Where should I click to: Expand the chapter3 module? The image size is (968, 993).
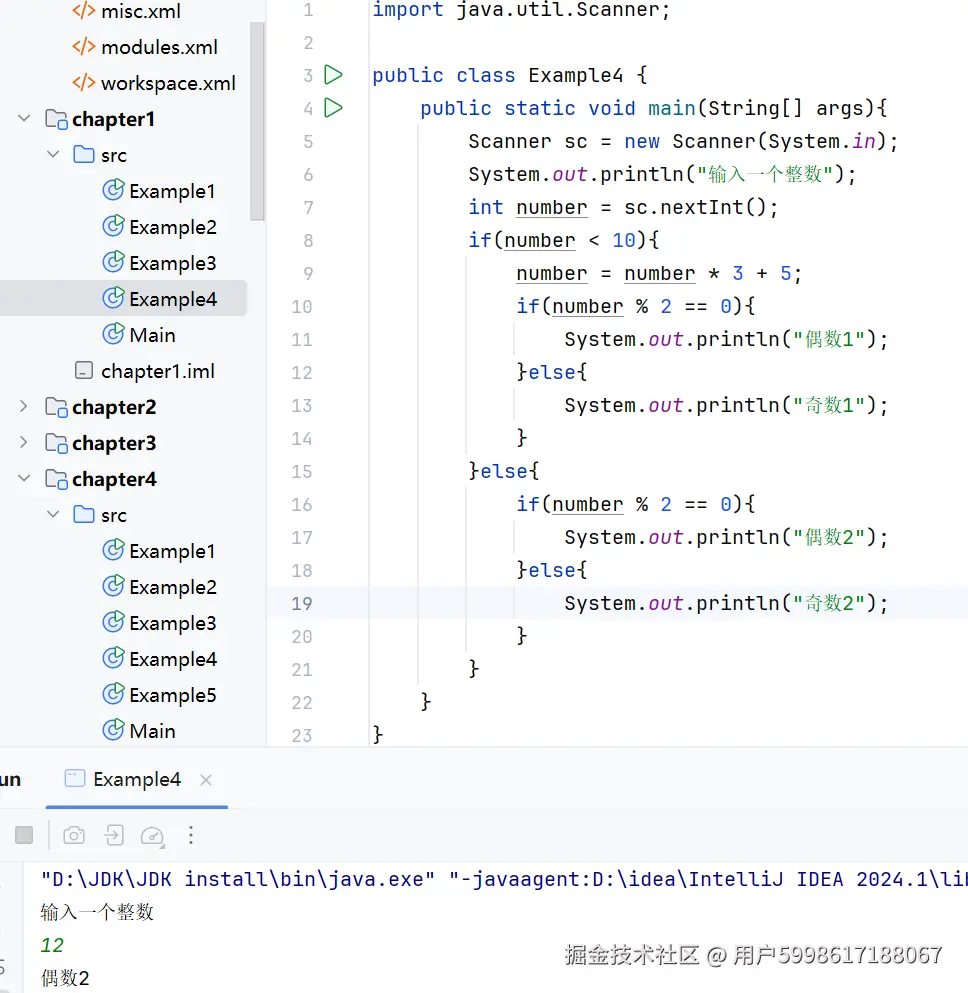(24, 443)
